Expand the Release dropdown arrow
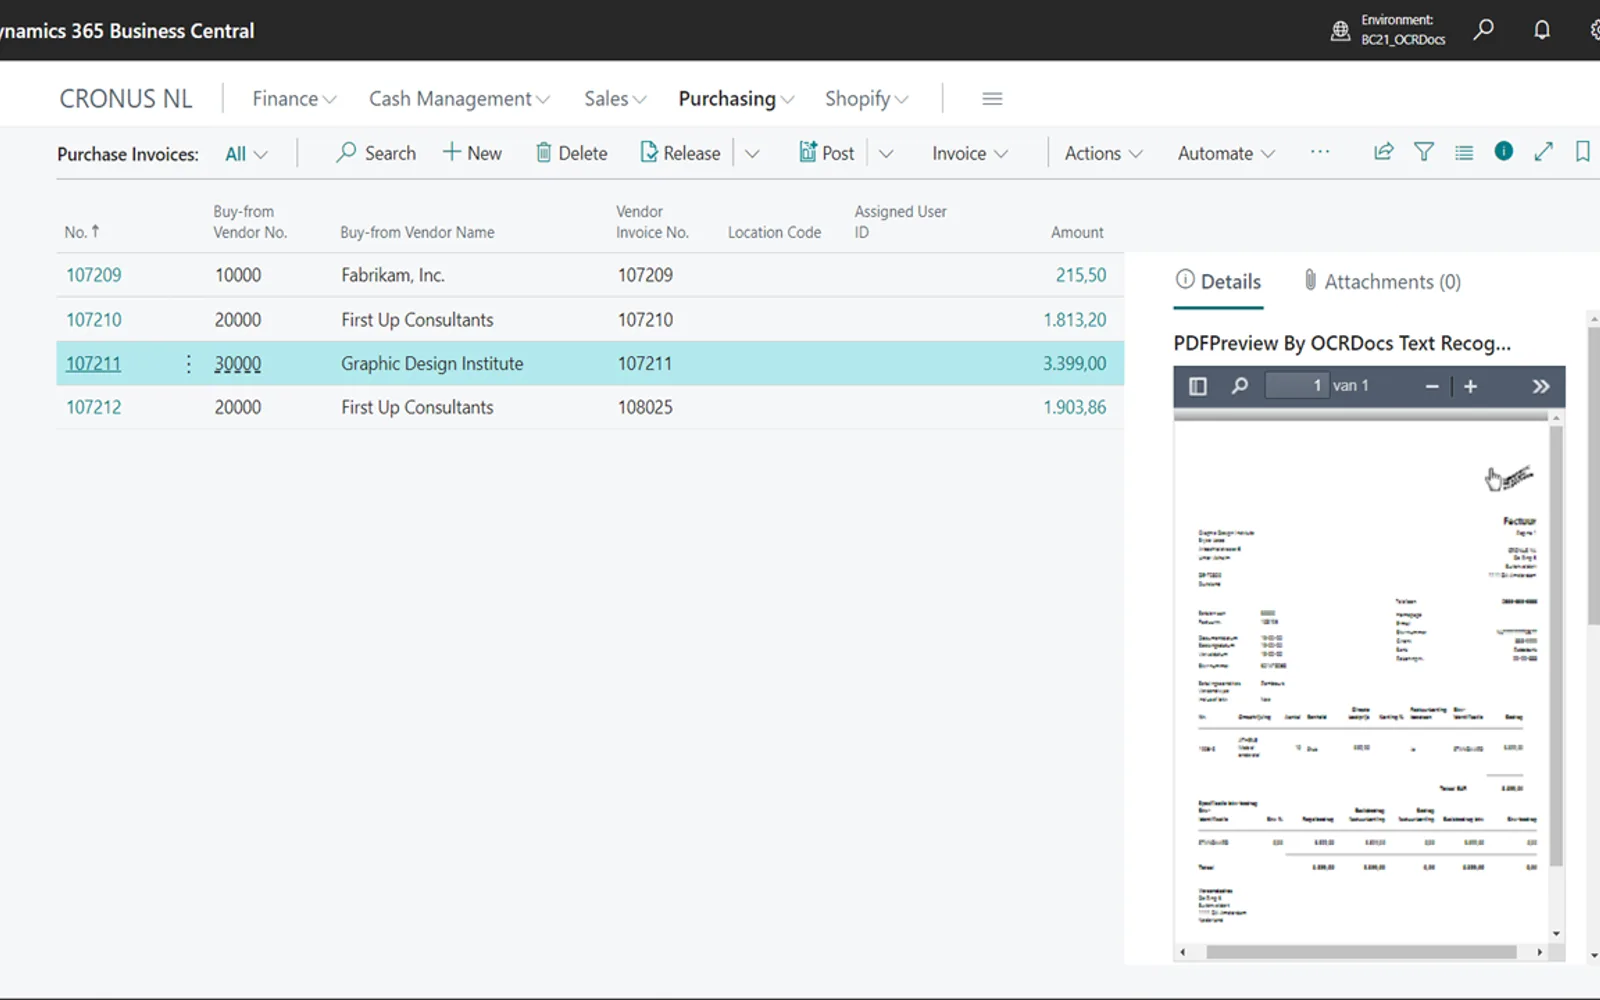1600x1000 pixels. click(753, 154)
